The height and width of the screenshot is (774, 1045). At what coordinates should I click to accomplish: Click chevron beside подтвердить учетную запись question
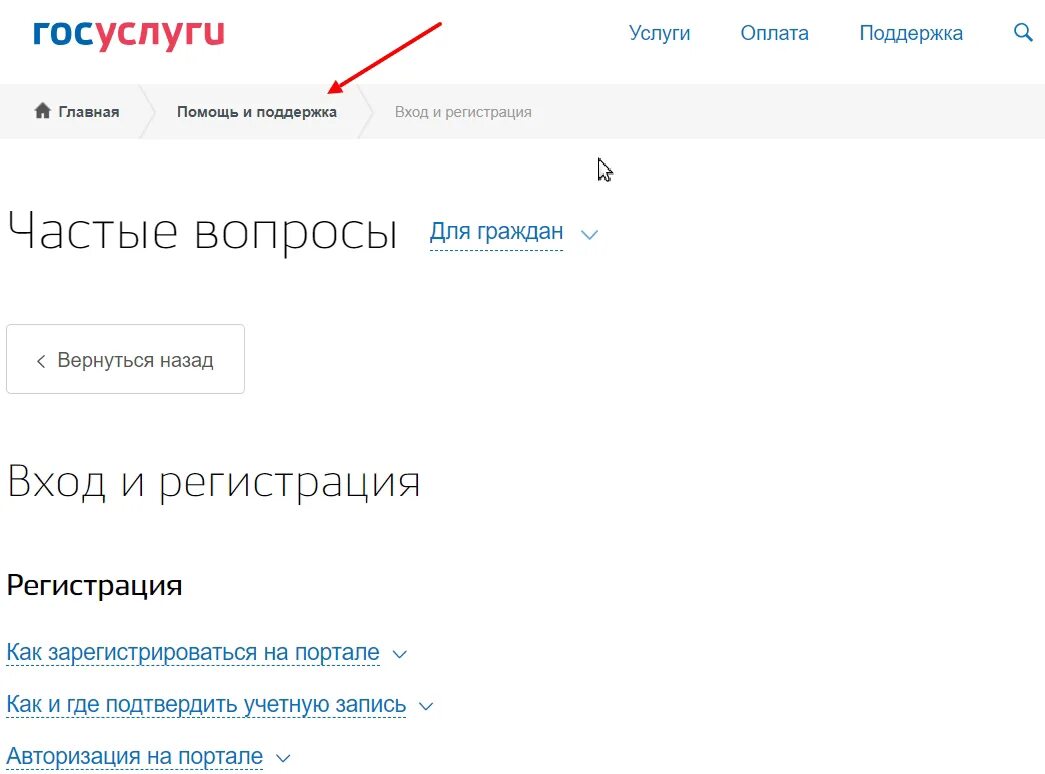[x=426, y=706]
